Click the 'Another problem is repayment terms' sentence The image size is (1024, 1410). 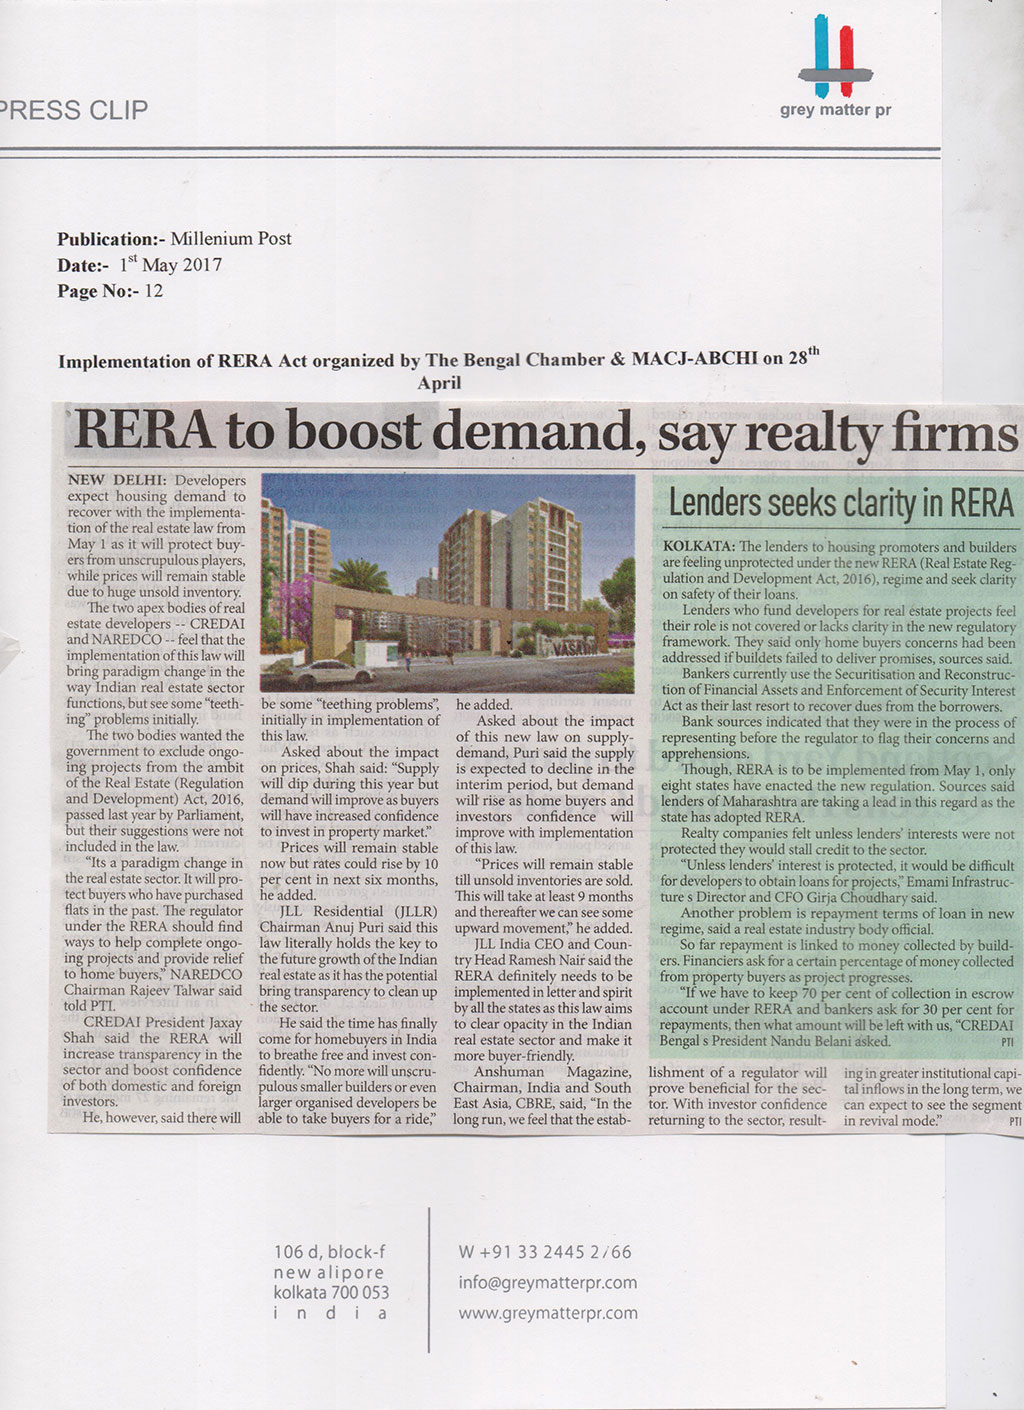(838, 921)
